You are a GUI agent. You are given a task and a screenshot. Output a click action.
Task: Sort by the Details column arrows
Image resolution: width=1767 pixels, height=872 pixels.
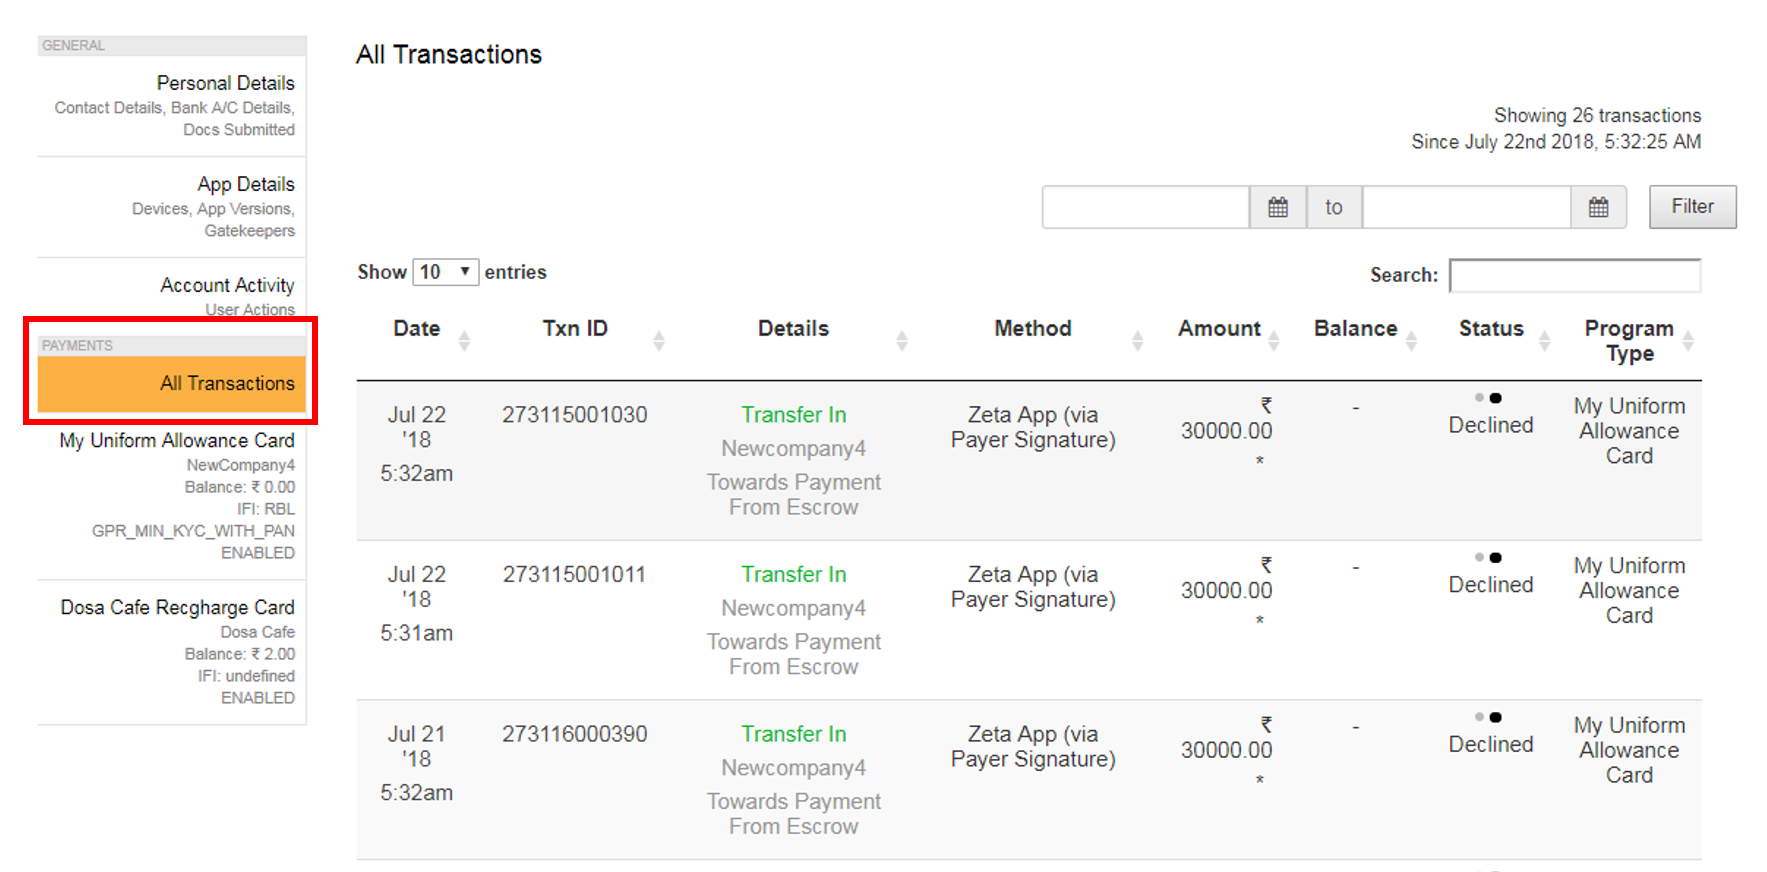pyautogui.click(x=901, y=341)
